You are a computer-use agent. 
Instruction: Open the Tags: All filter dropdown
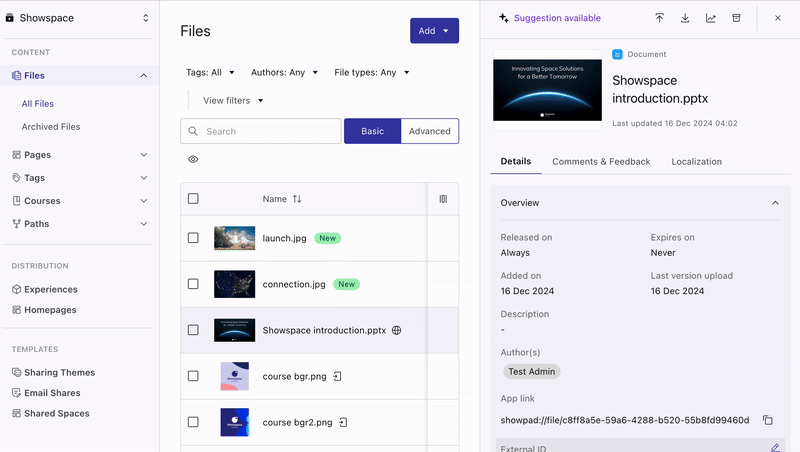pyautogui.click(x=210, y=72)
